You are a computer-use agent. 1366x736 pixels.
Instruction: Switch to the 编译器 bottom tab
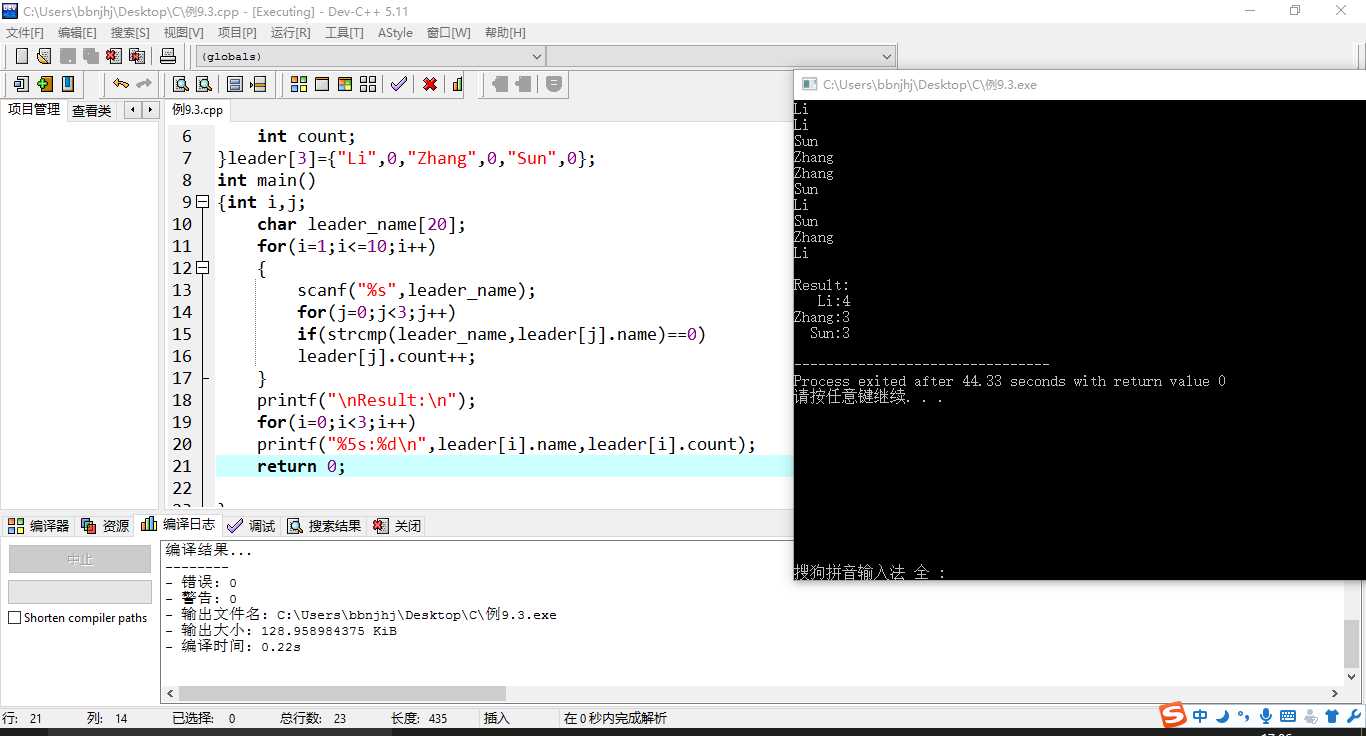tap(39, 525)
